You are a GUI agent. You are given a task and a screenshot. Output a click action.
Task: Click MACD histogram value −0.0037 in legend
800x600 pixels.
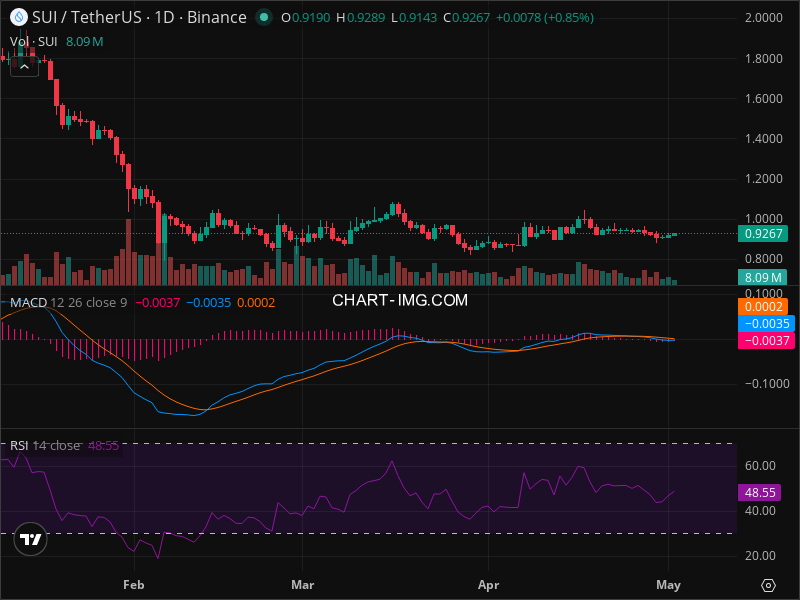[x=158, y=303]
